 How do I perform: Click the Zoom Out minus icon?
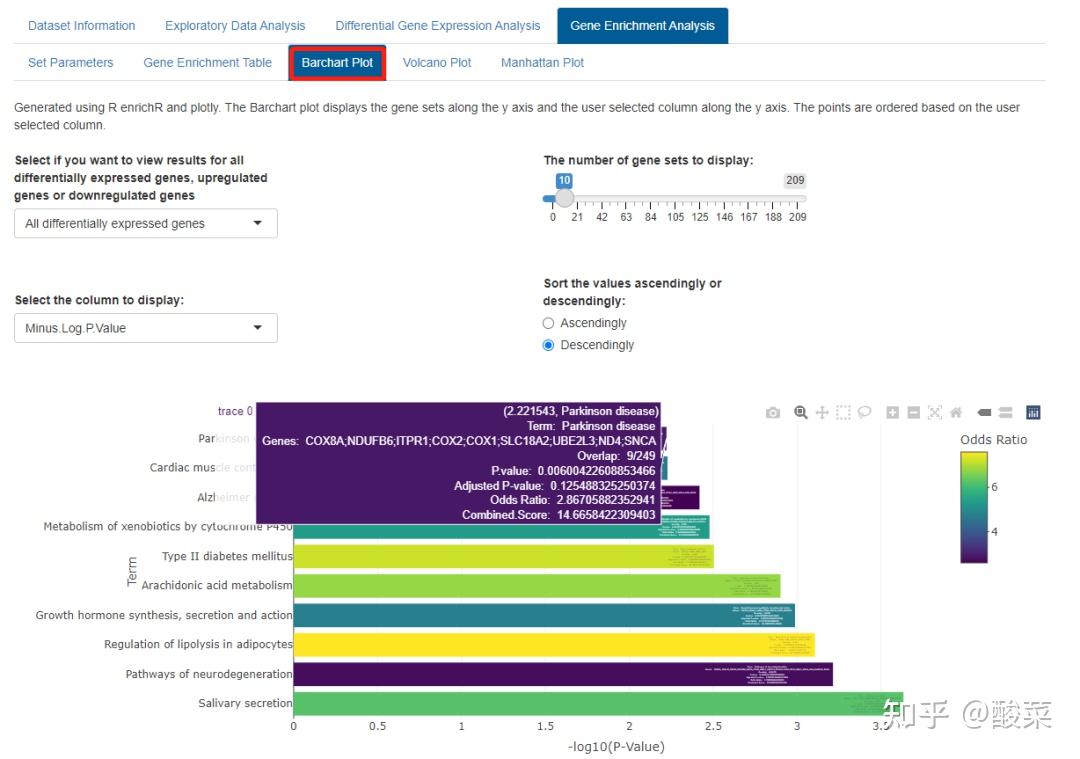coord(914,412)
